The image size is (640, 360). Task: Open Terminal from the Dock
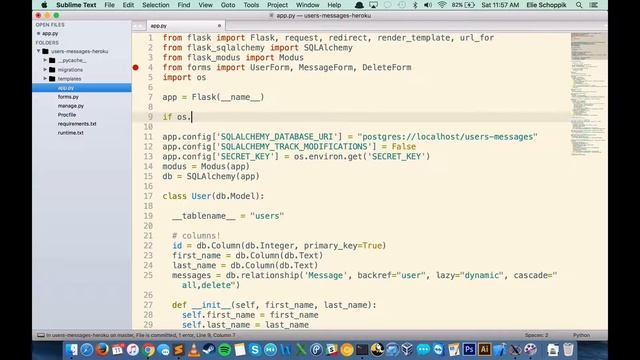click(x=362, y=350)
